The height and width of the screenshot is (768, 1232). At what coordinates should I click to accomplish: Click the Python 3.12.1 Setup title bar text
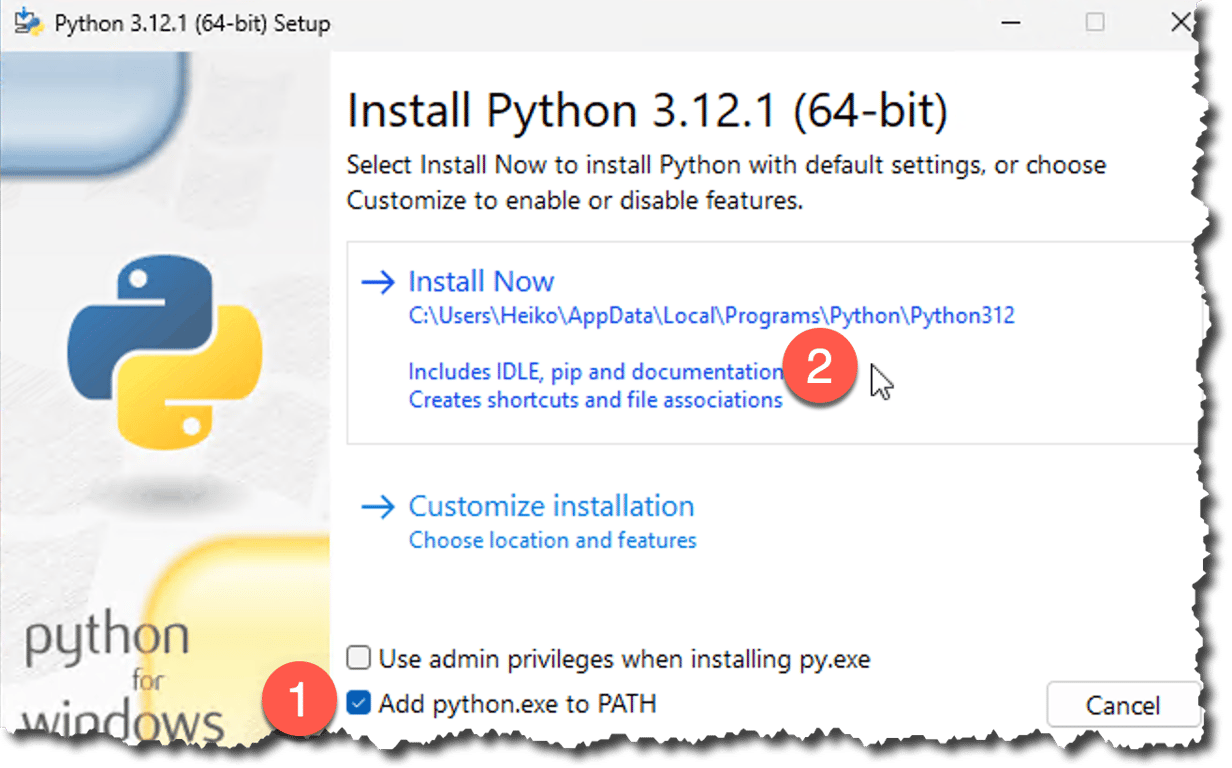pos(192,22)
